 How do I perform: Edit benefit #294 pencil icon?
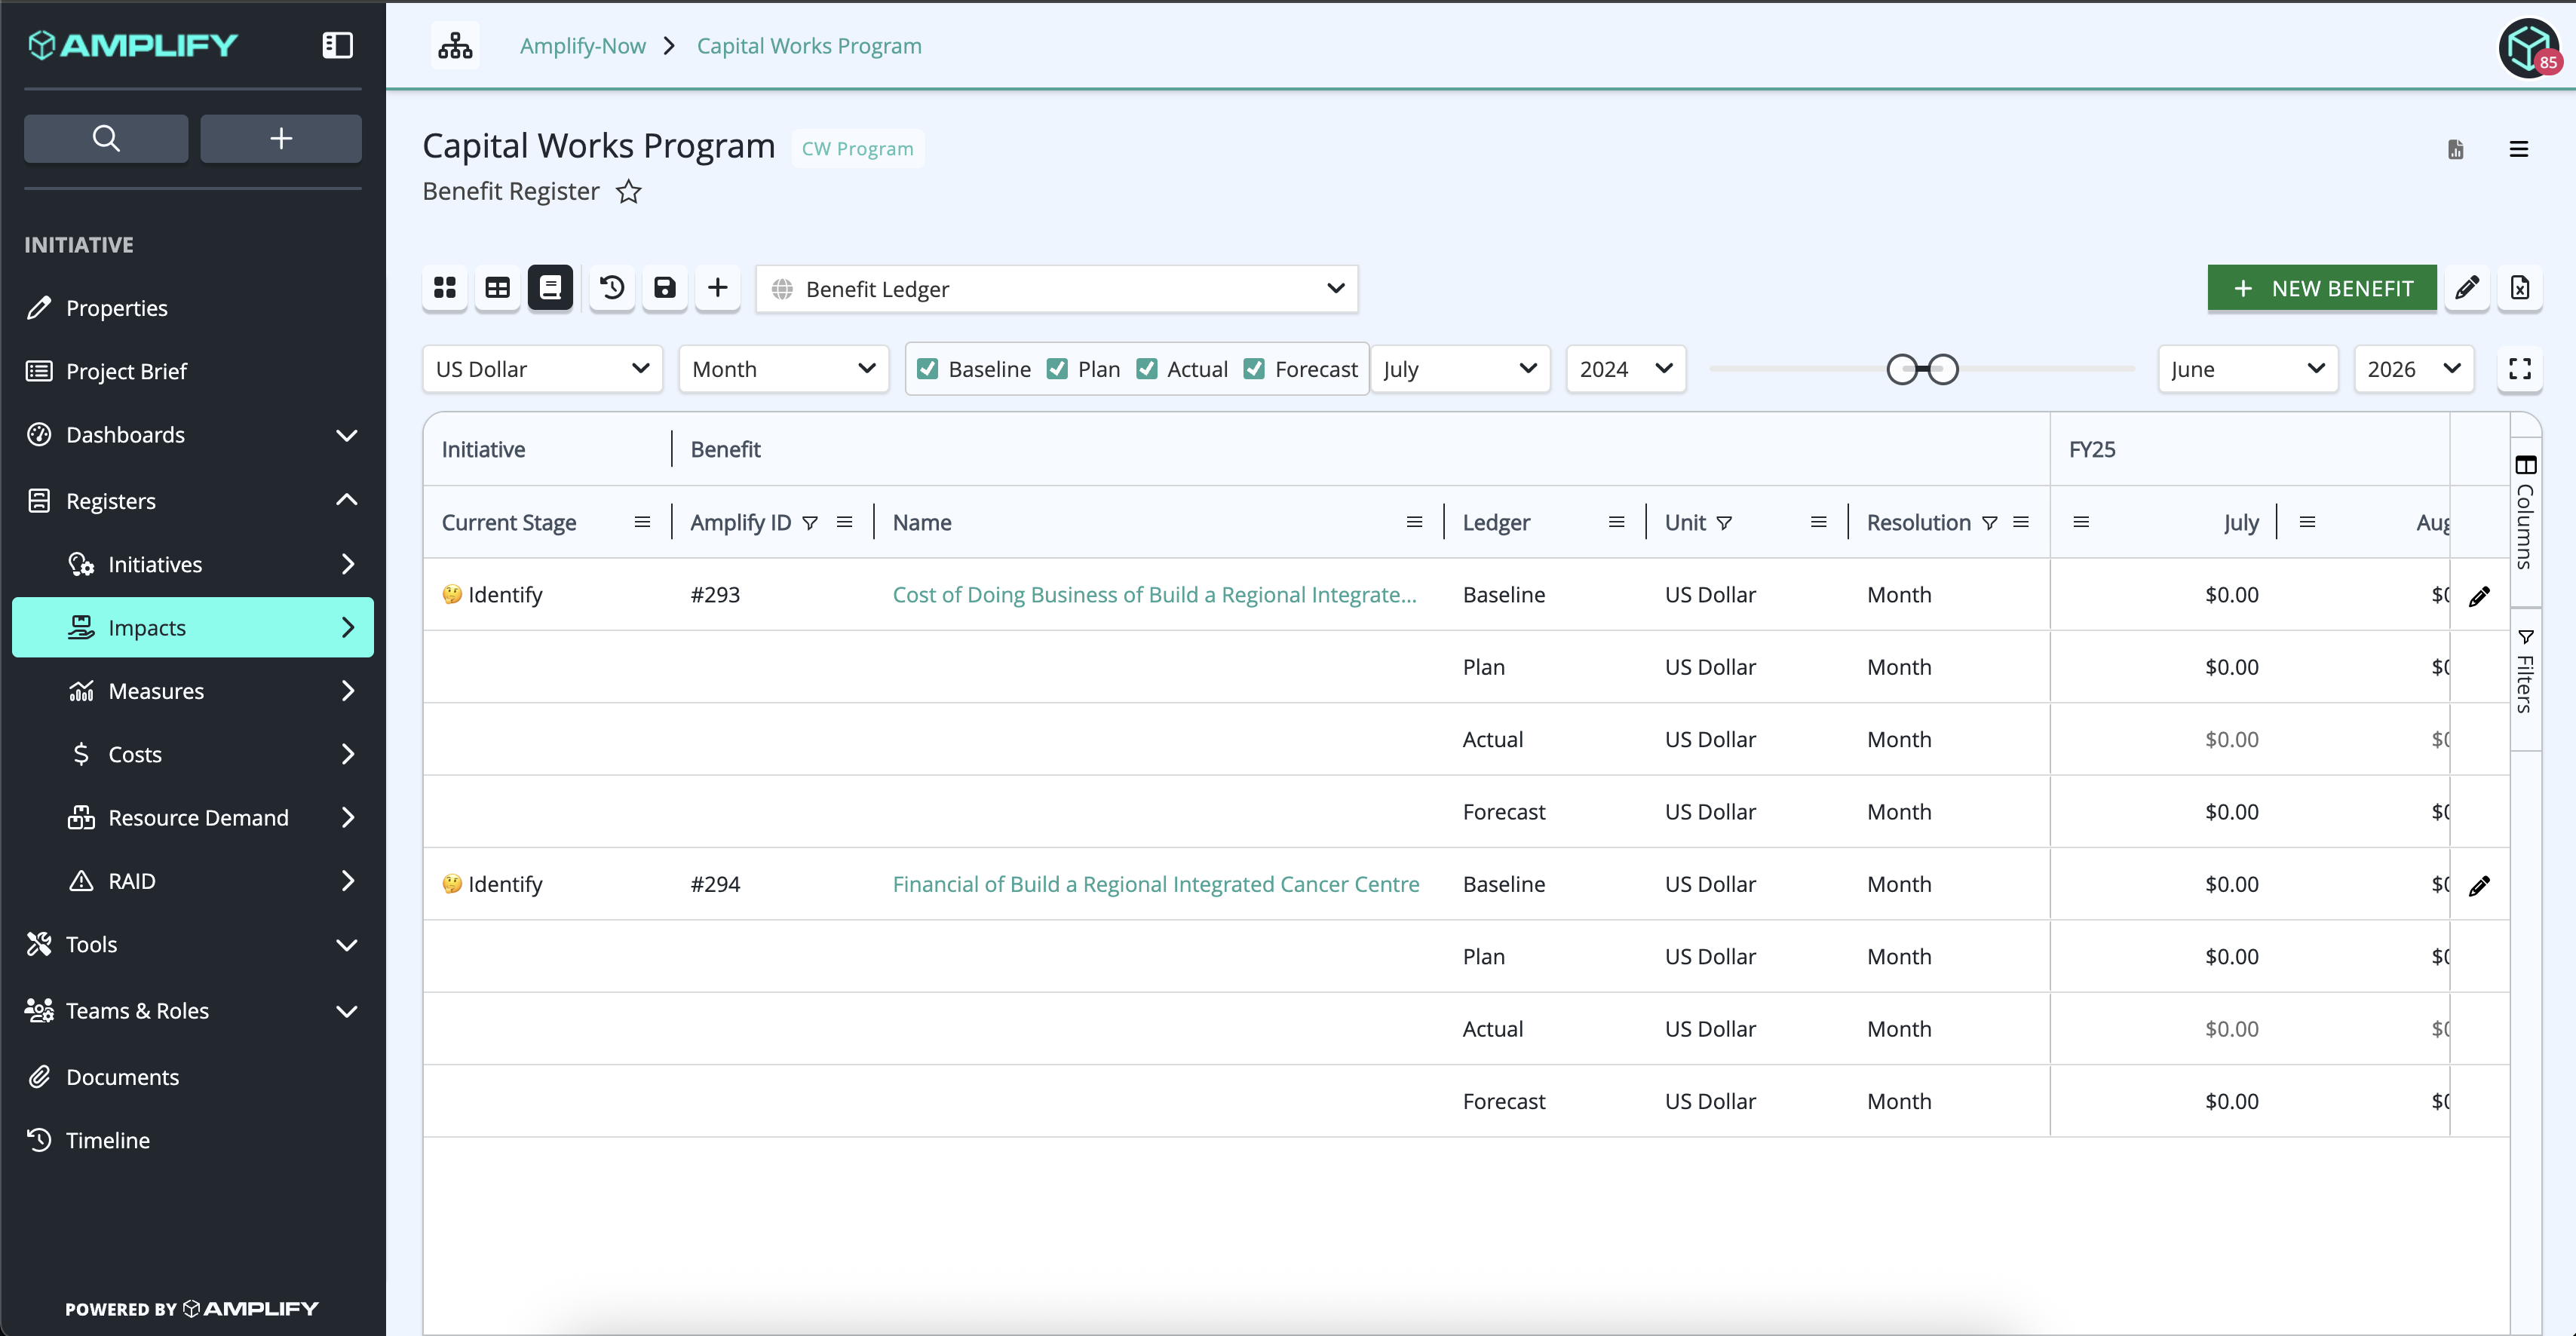coord(2479,885)
